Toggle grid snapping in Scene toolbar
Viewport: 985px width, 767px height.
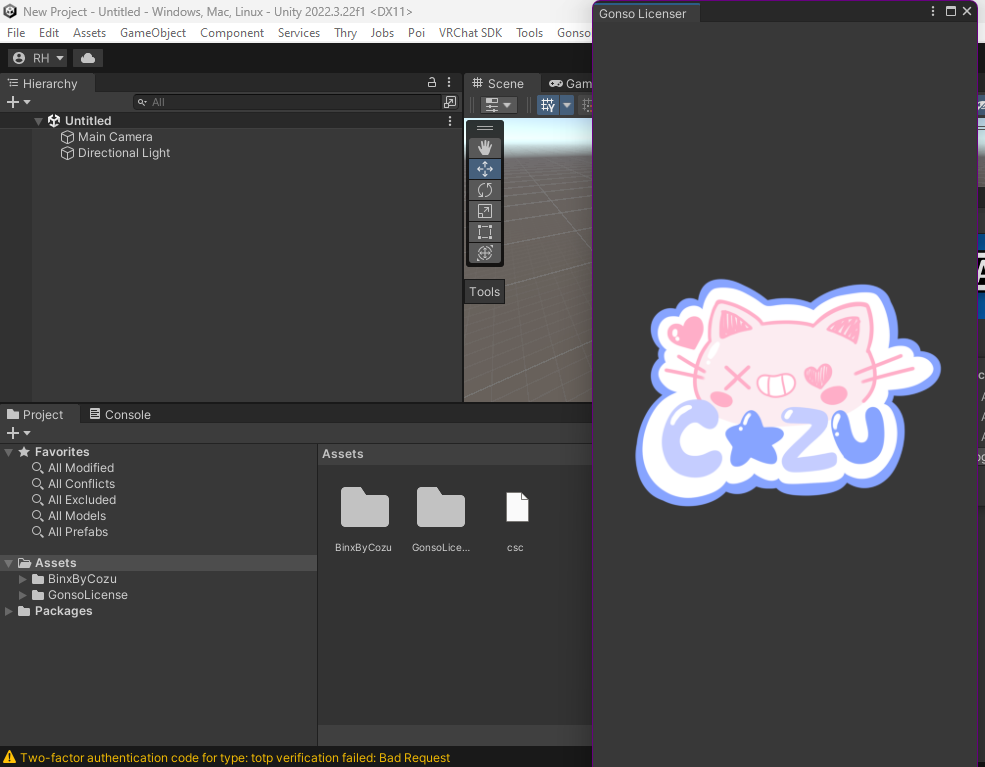click(x=586, y=105)
